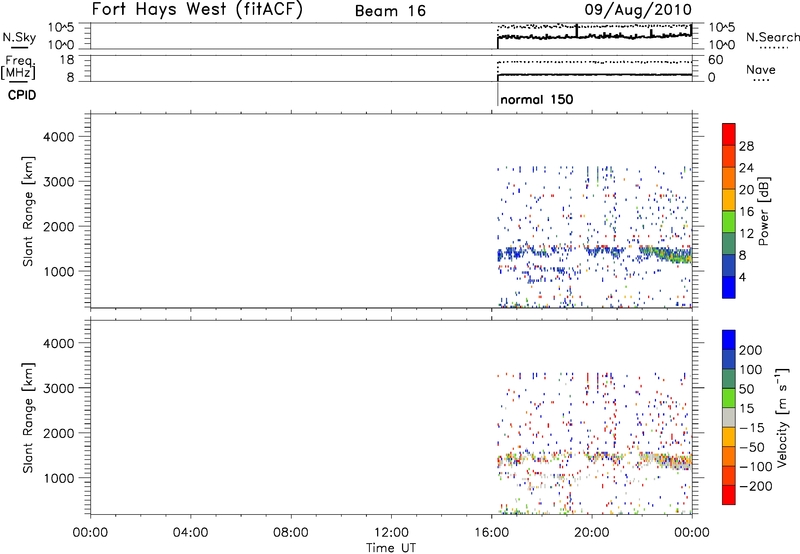This screenshot has height=554, width=800.
Task: Click the "16" label on Power color bar
Action: [746, 211]
